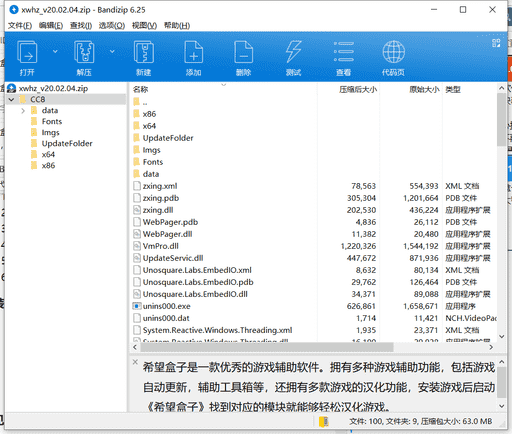Click the WebPager.dll file icon

click(x=137, y=234)
